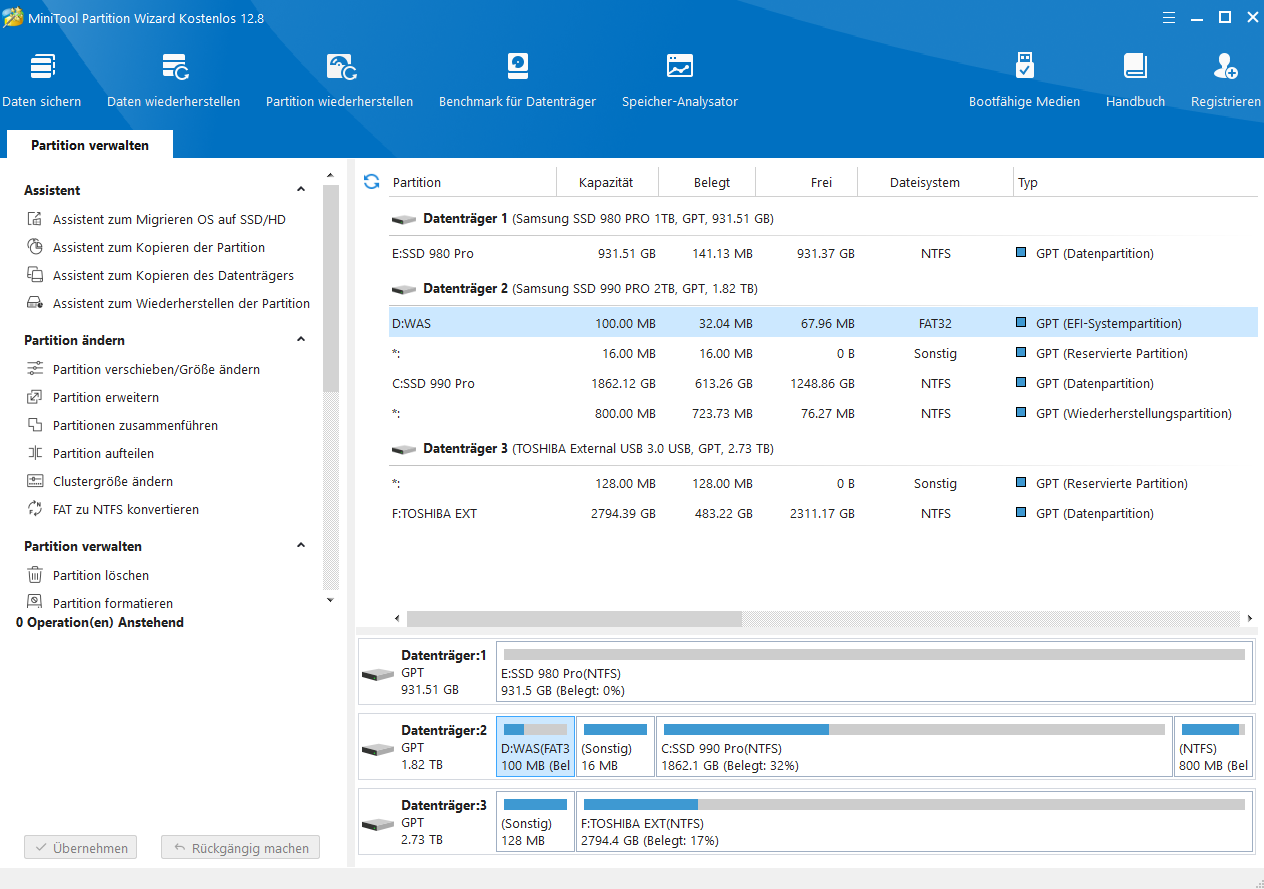Refresh the partition list
The image size is (1264, 889).
click(371, 181)
